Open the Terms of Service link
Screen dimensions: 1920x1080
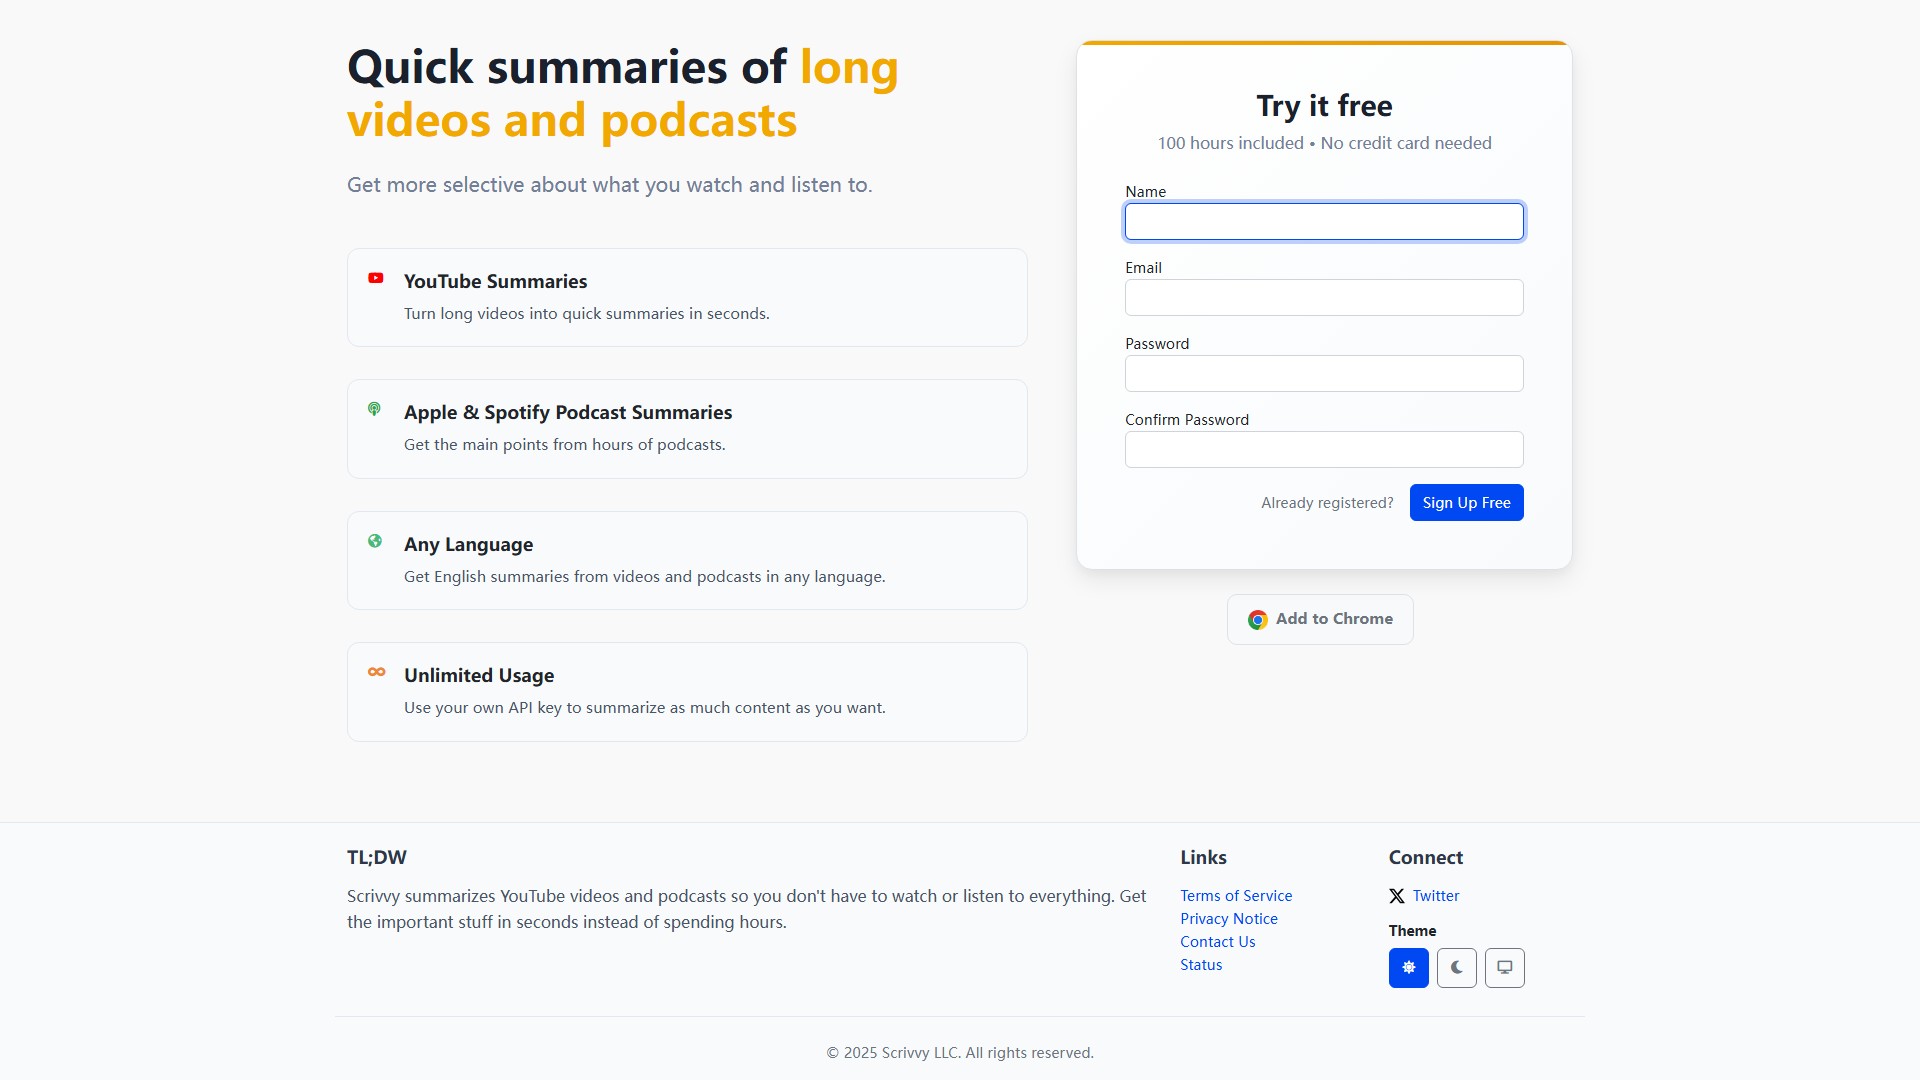pos(1236,896)
